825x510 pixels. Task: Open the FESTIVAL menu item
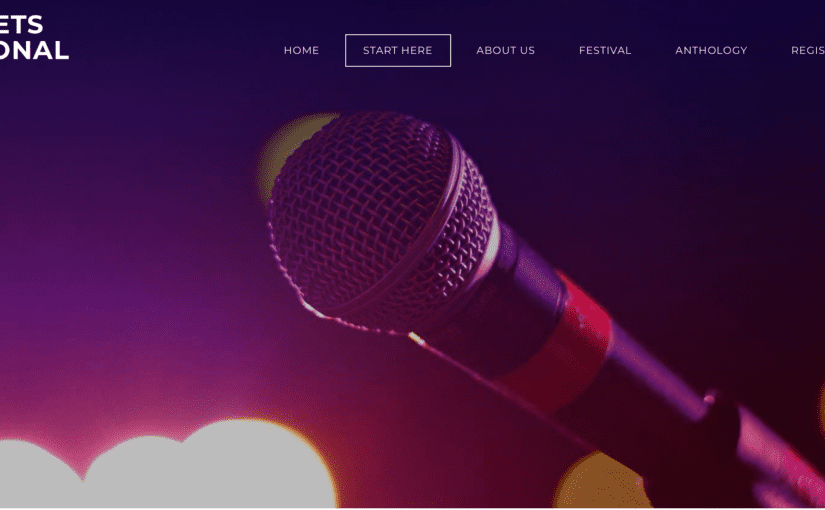(605, 51)
